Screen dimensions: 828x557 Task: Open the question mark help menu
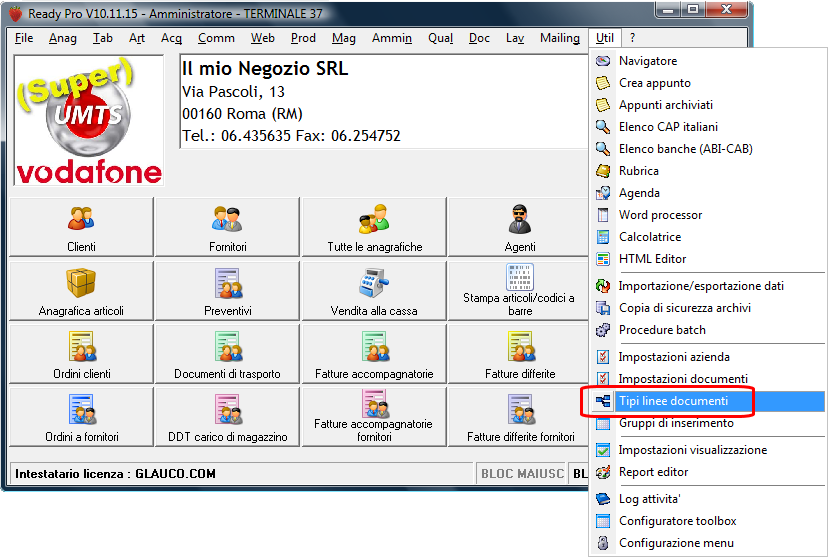pyautogui.click(x=632, y=38)
